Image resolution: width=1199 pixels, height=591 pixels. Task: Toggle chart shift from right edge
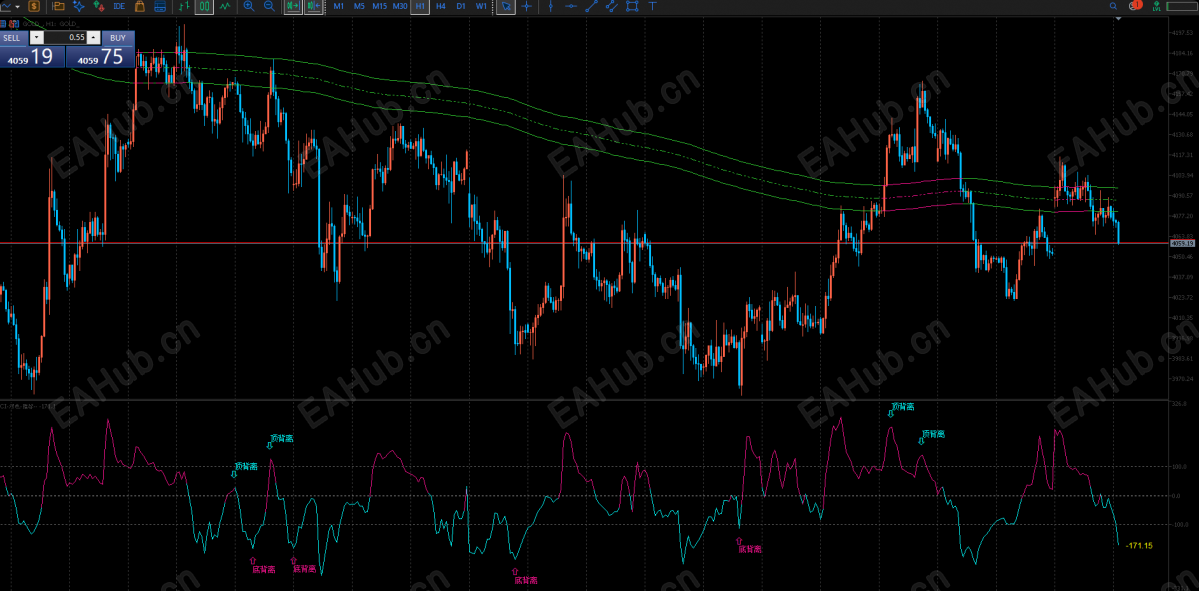coord(313,6)
